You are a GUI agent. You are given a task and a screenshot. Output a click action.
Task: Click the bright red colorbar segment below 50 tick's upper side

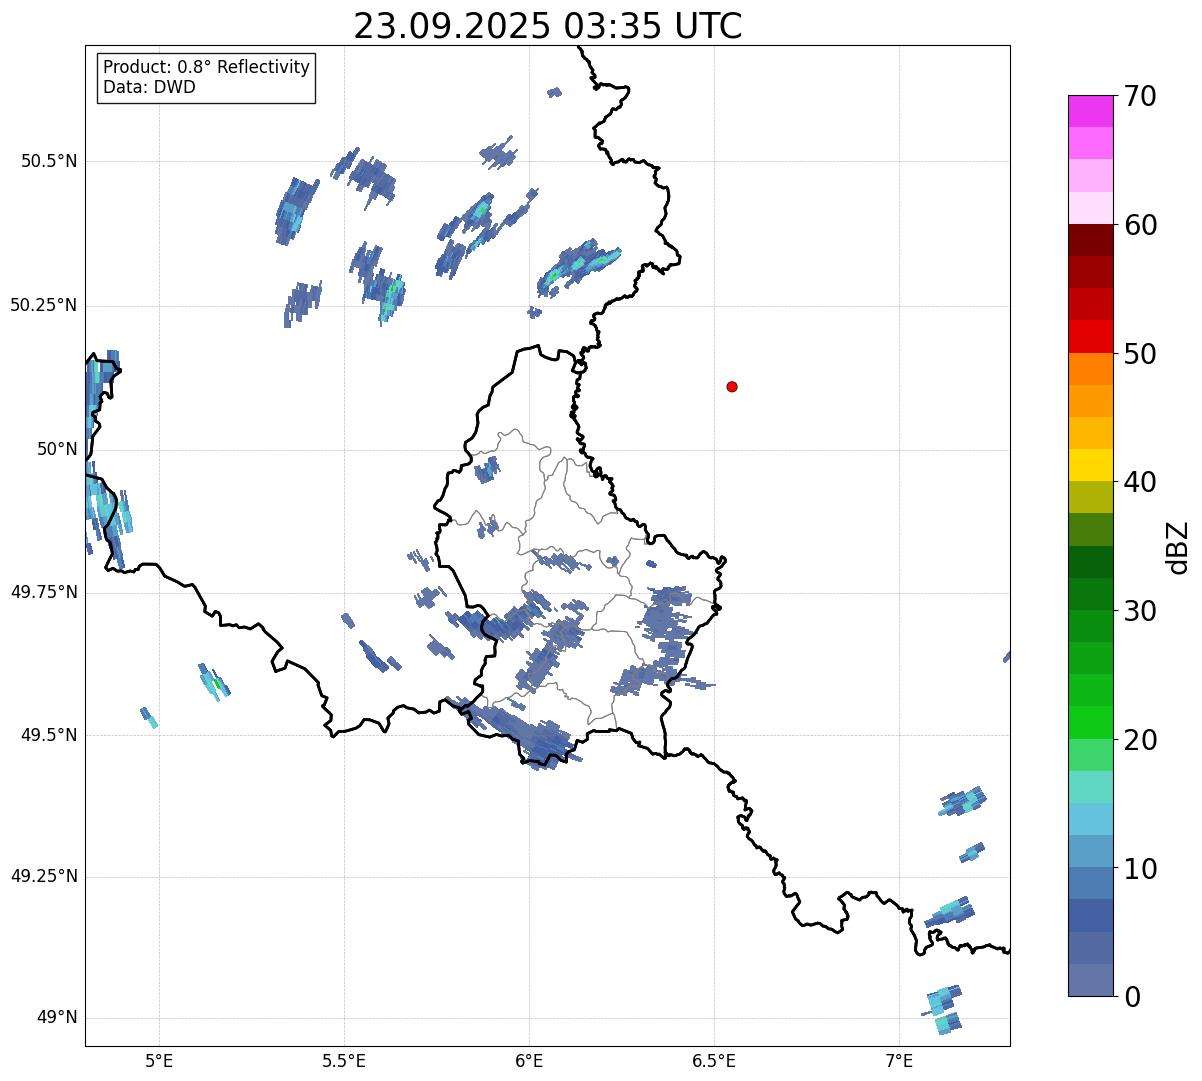click(x=1090, y=337)
